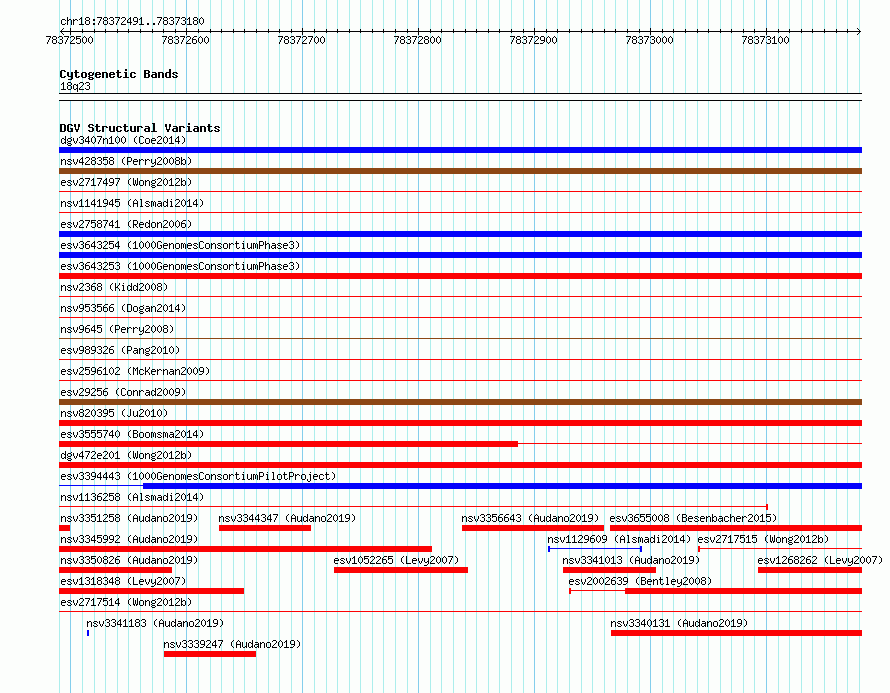
Task: Open esv2758741 (Redon2006) variant label
Action: (126, 224)
